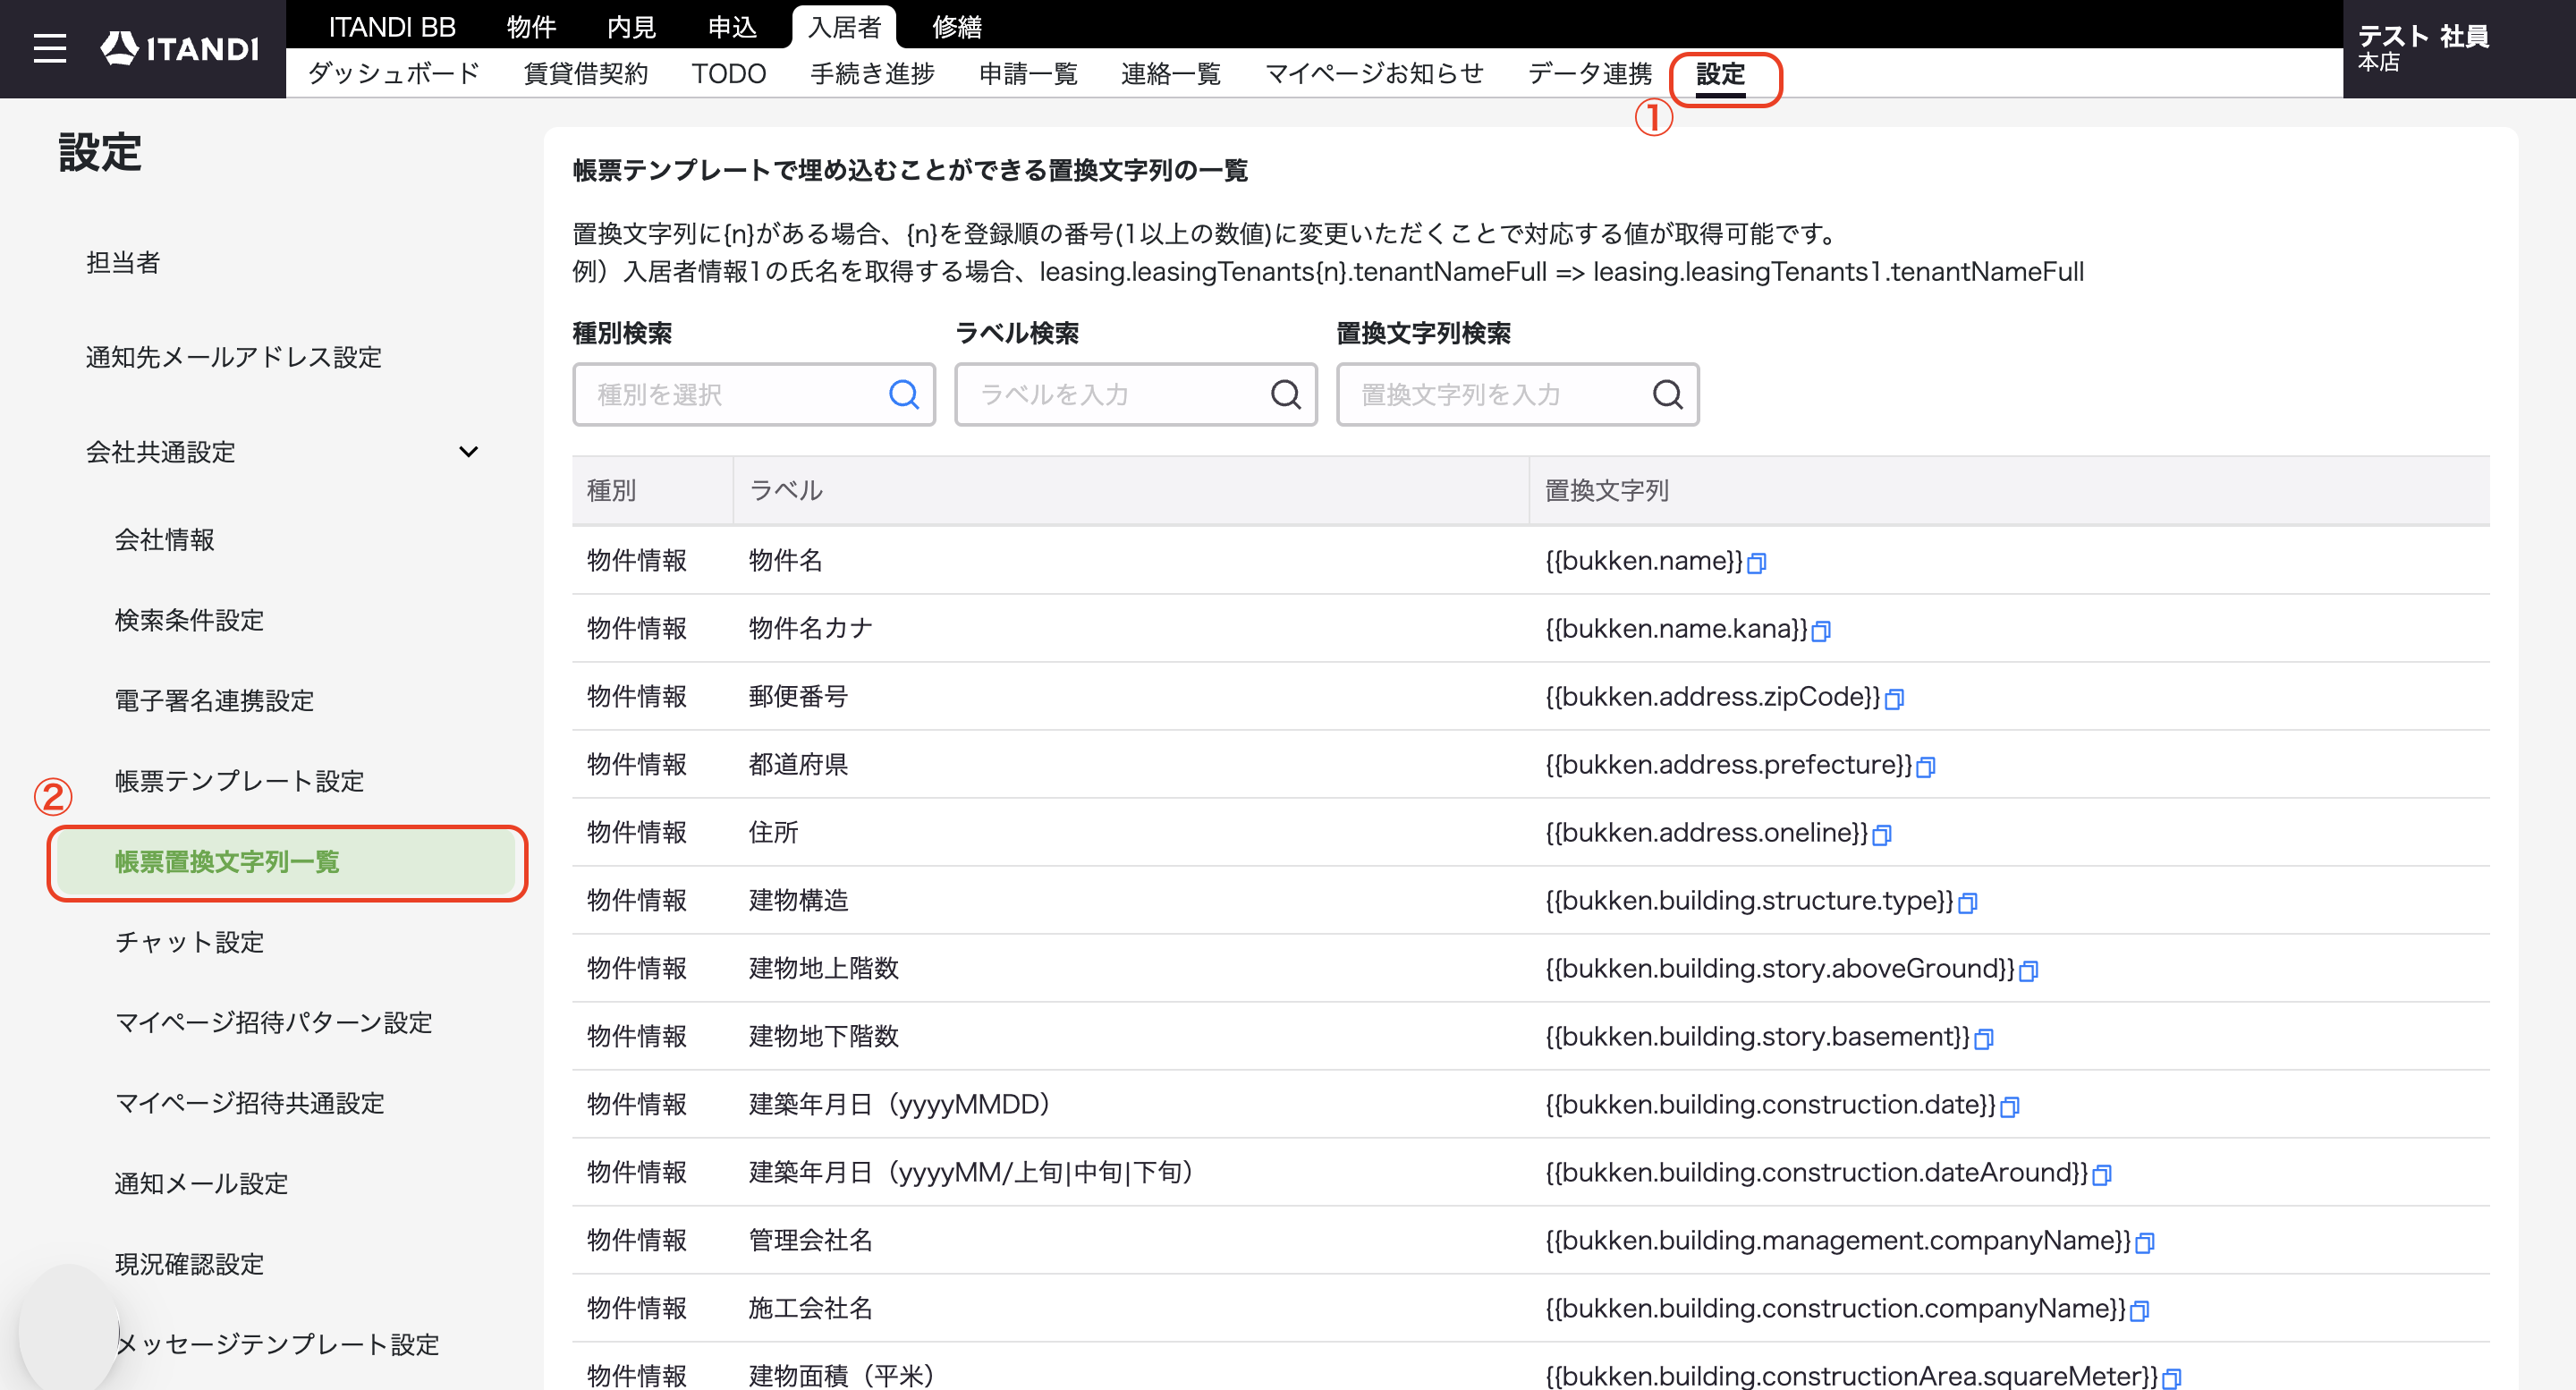Open メッセージテンプレート設定 in the sidebar
The width and height of the screenshot is (2576, 1390).
pos(278,1344)
